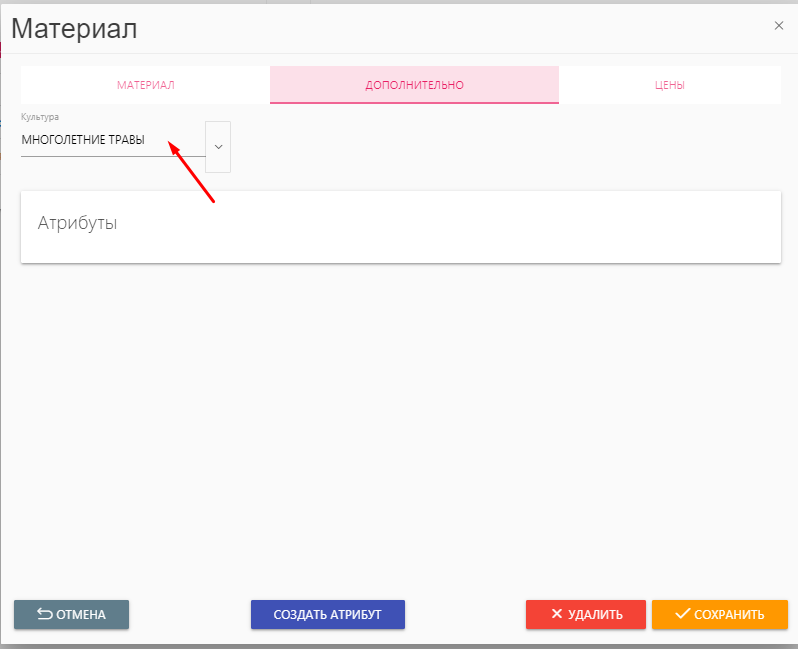The width and height of the screenshot is (798, 649).
Task: Click the dialog header bar beside the title
Action: (x=450, y=28)
